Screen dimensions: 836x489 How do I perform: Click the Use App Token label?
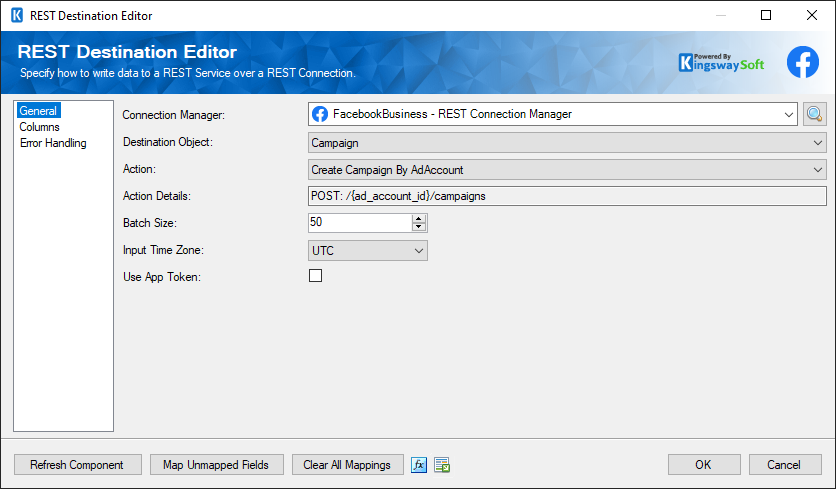[x=162, y=277]
